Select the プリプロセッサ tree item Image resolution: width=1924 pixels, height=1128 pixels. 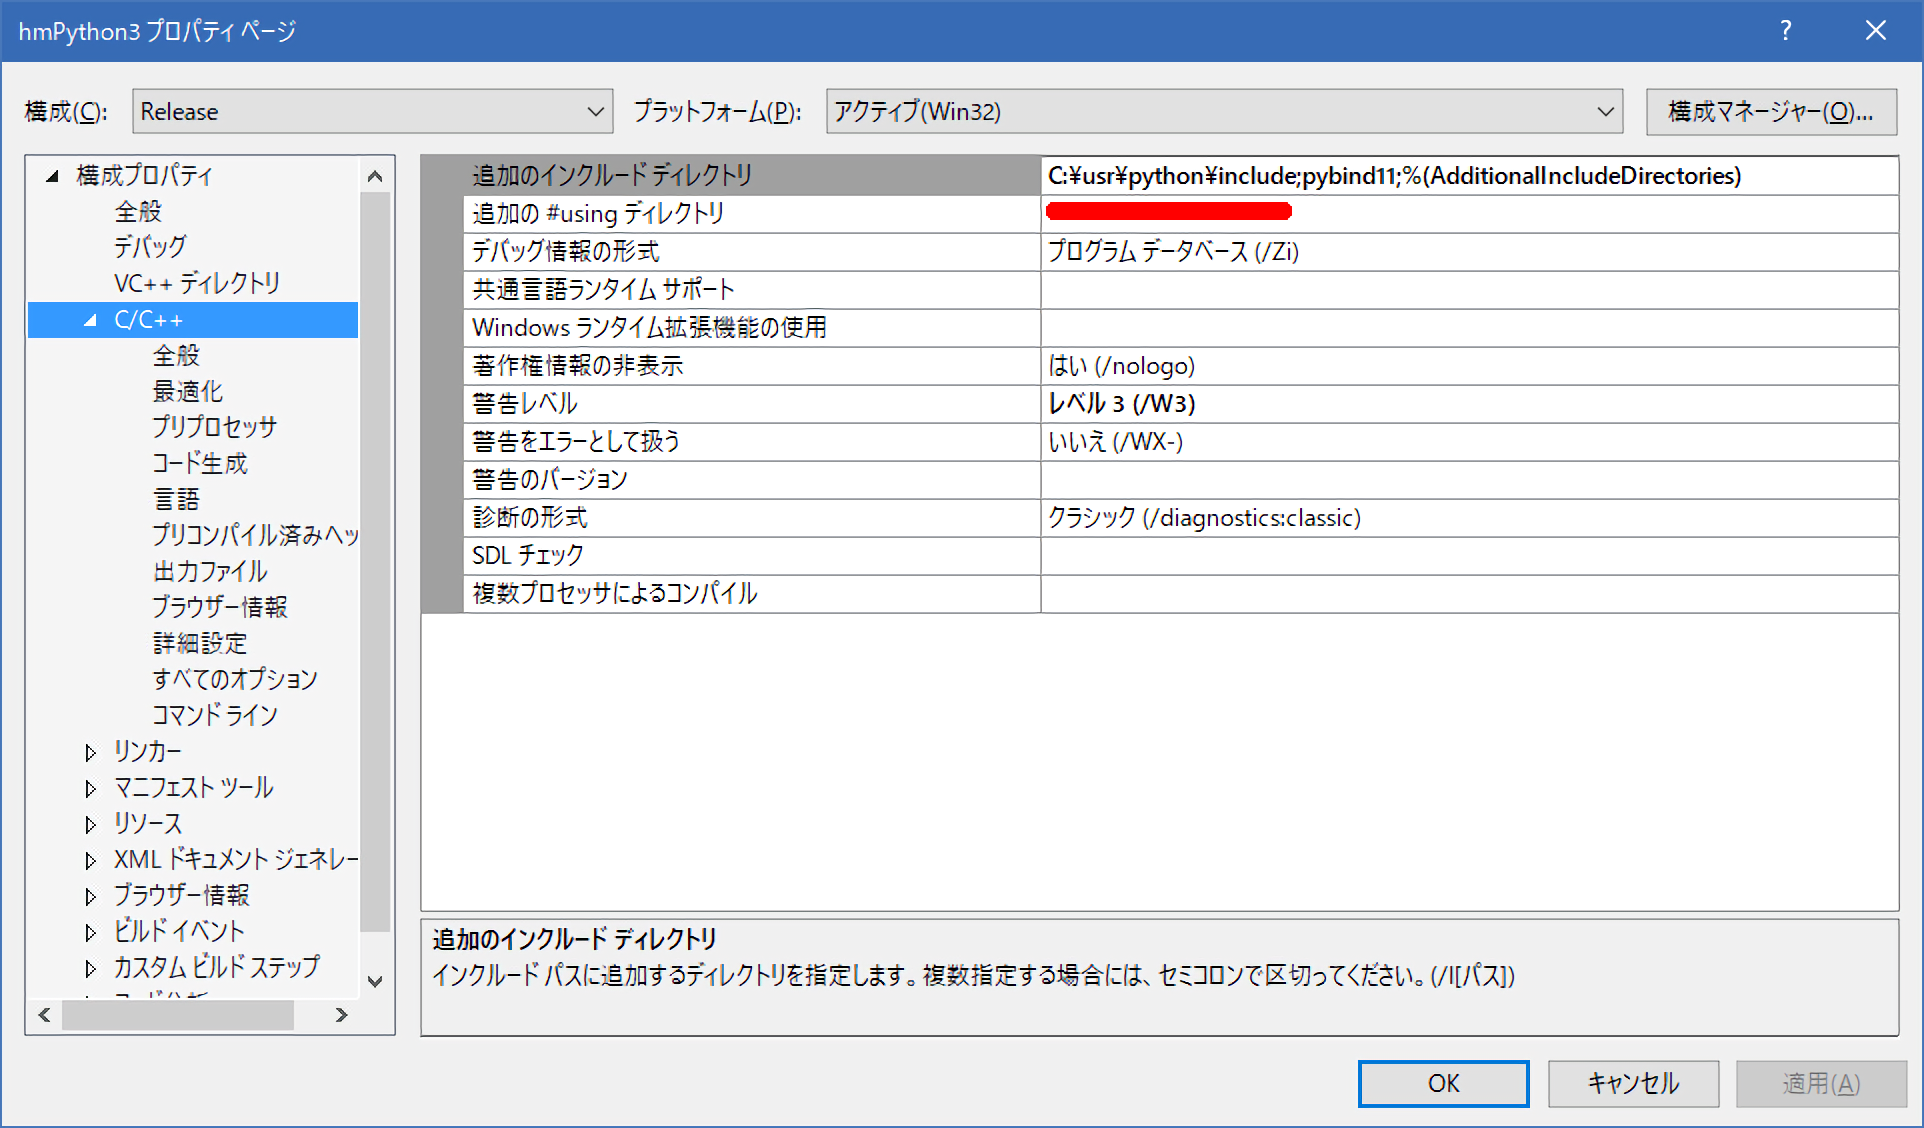[x=214, y=427]
